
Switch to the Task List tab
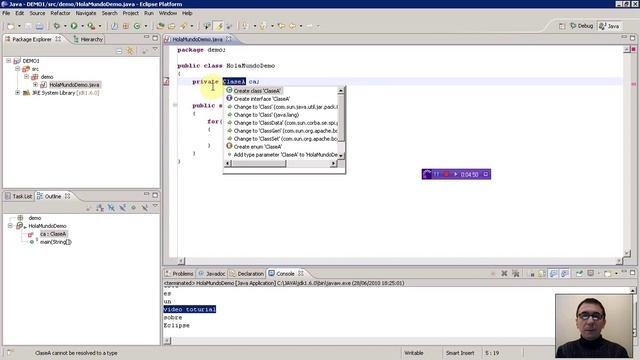point(18,196)
